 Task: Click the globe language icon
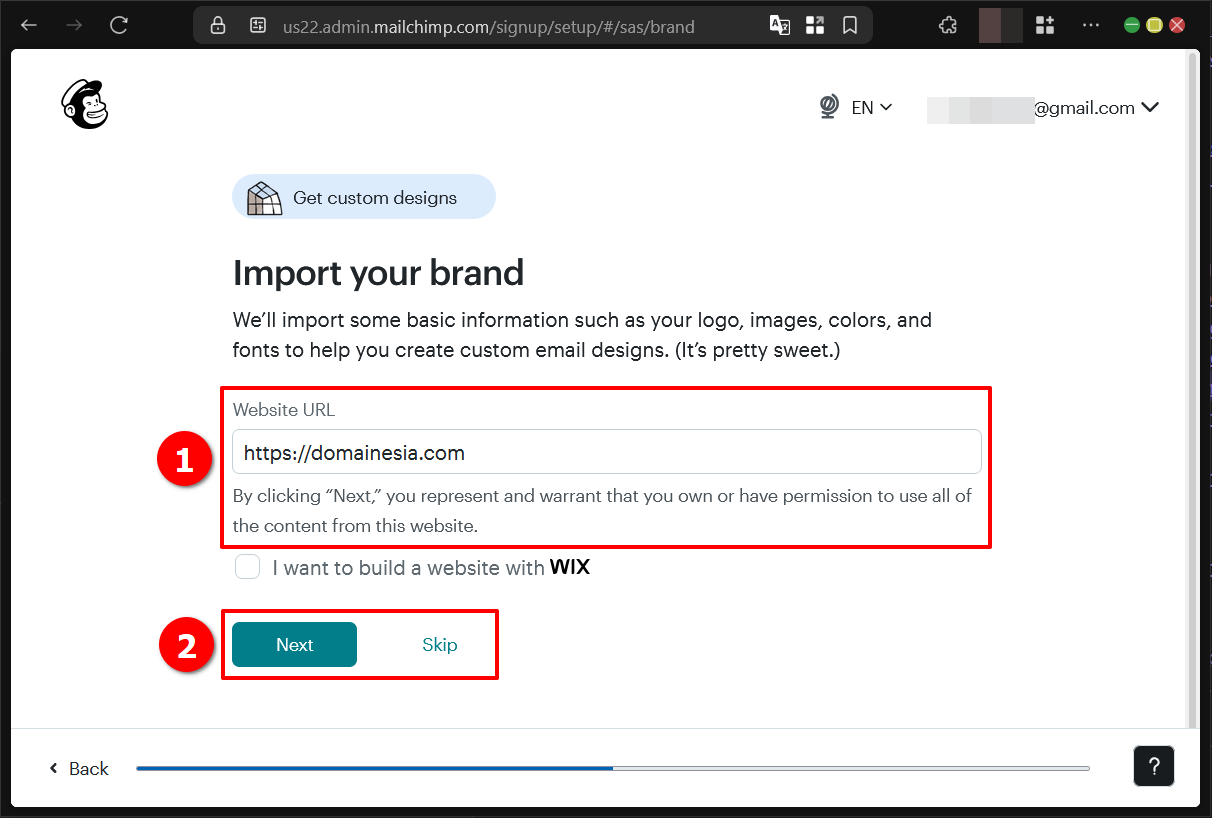(x=828, y=106)
